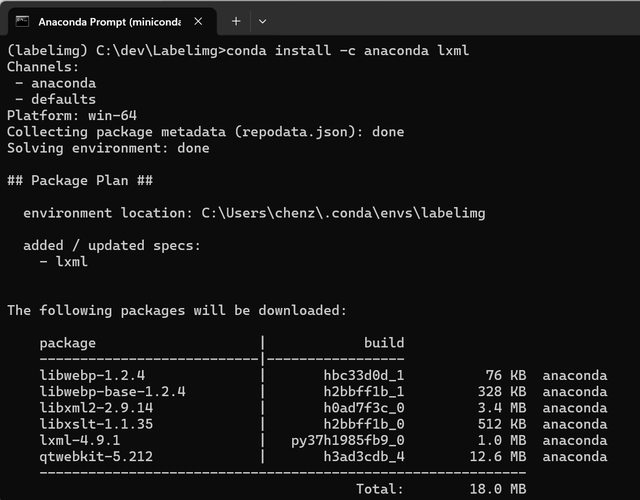
Task: Click the Anaconda Prompt terminal icon in tab
Action: tap(22, 21)
